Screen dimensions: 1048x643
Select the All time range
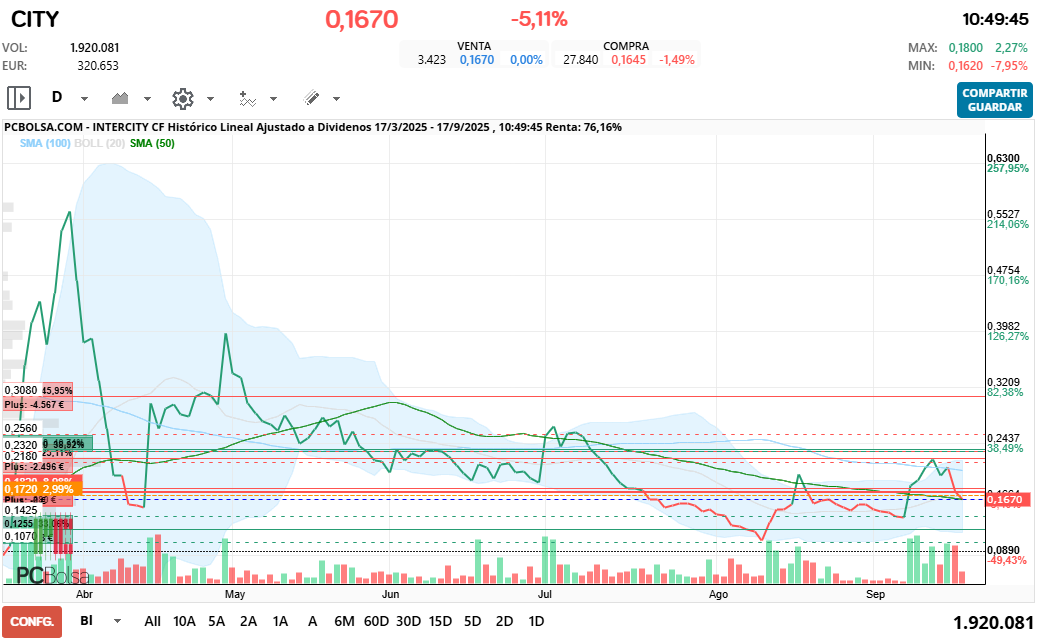click(152, 622)
